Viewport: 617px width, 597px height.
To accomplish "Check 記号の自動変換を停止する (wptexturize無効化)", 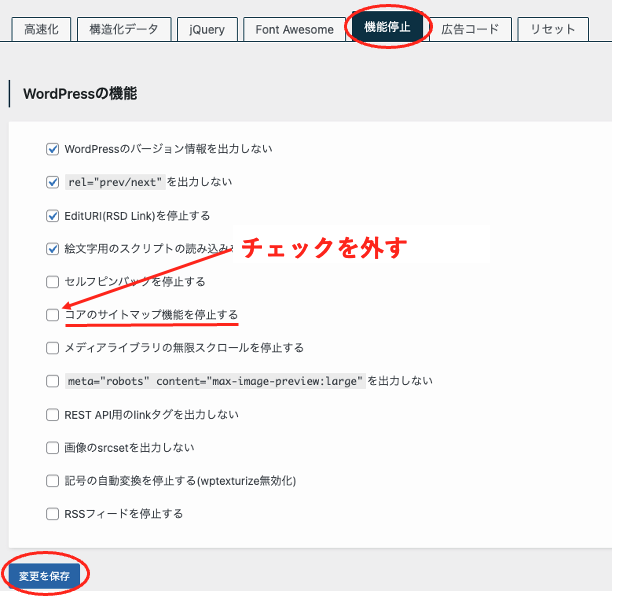I will 53,481.
